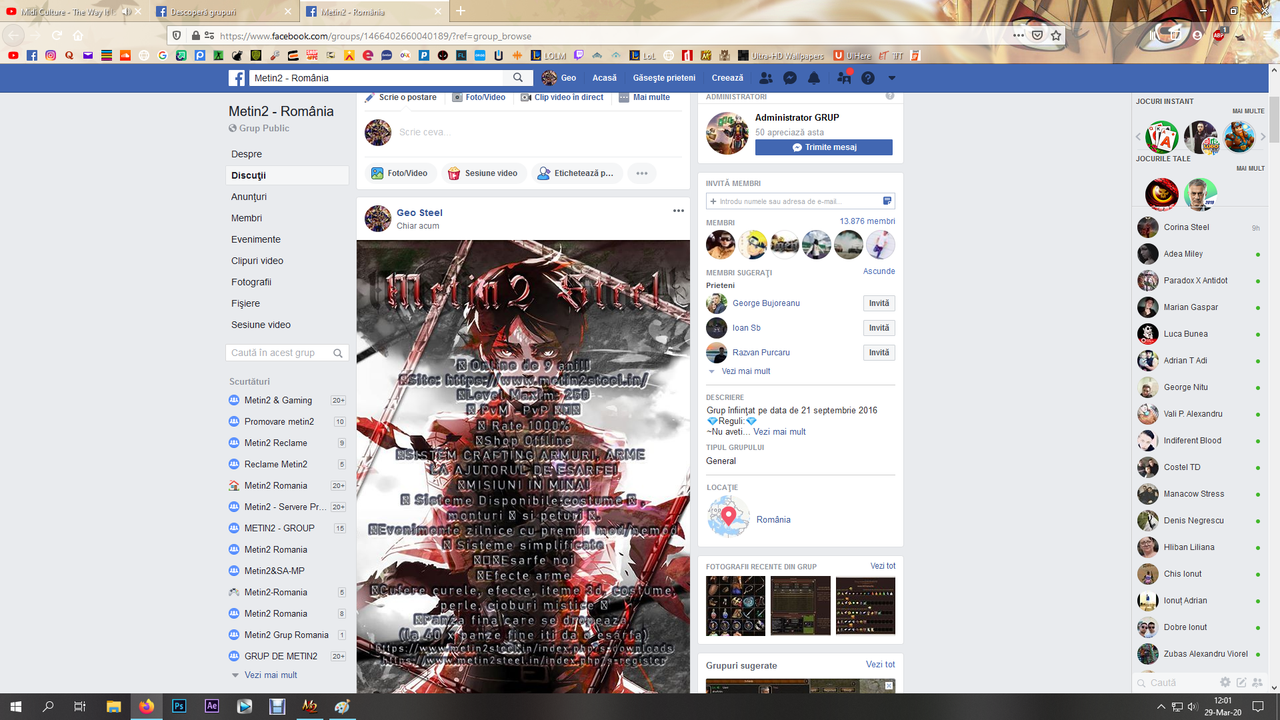Viewport: 1280px width, 720px height.
Task: Click Vezi tot for recent group photos
Action: pyautogui.click(x=883, y=566)
